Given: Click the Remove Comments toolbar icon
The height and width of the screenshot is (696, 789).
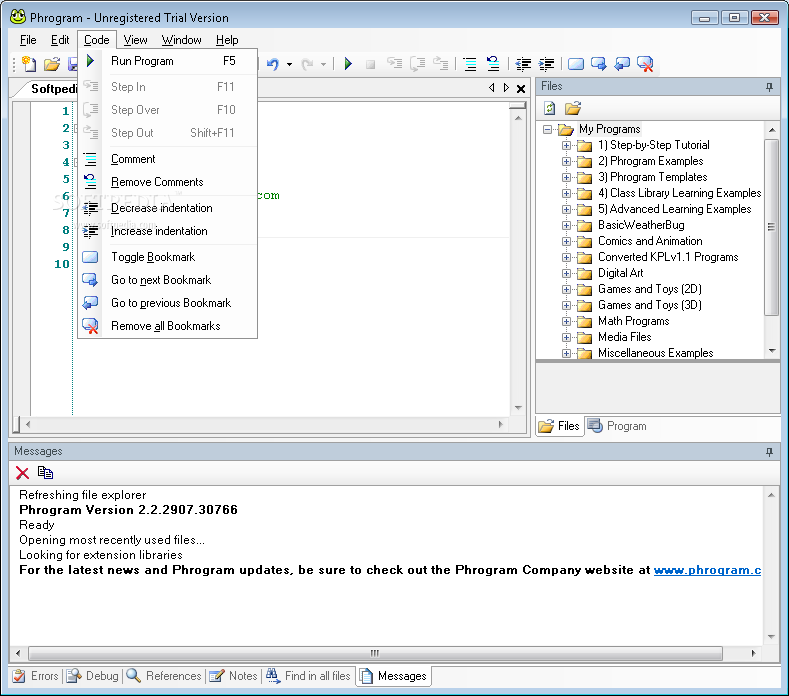Looking at the screenshot, I should pyautogui.click(x=493, y=63).
